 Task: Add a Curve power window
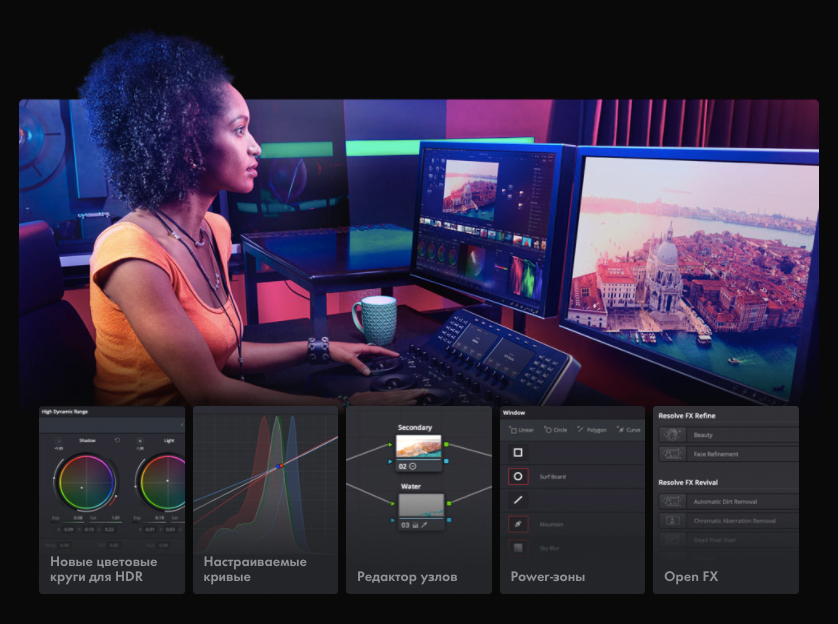tap(627, 430)
